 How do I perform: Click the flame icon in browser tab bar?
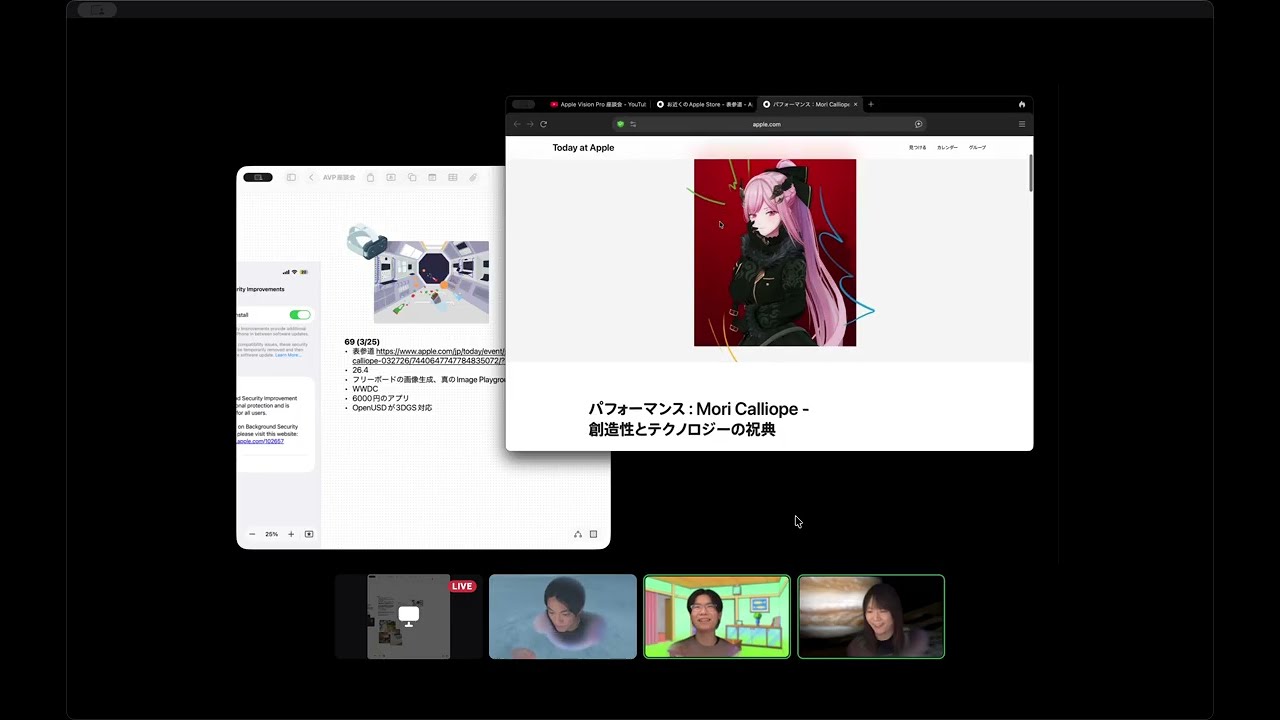1022,104
